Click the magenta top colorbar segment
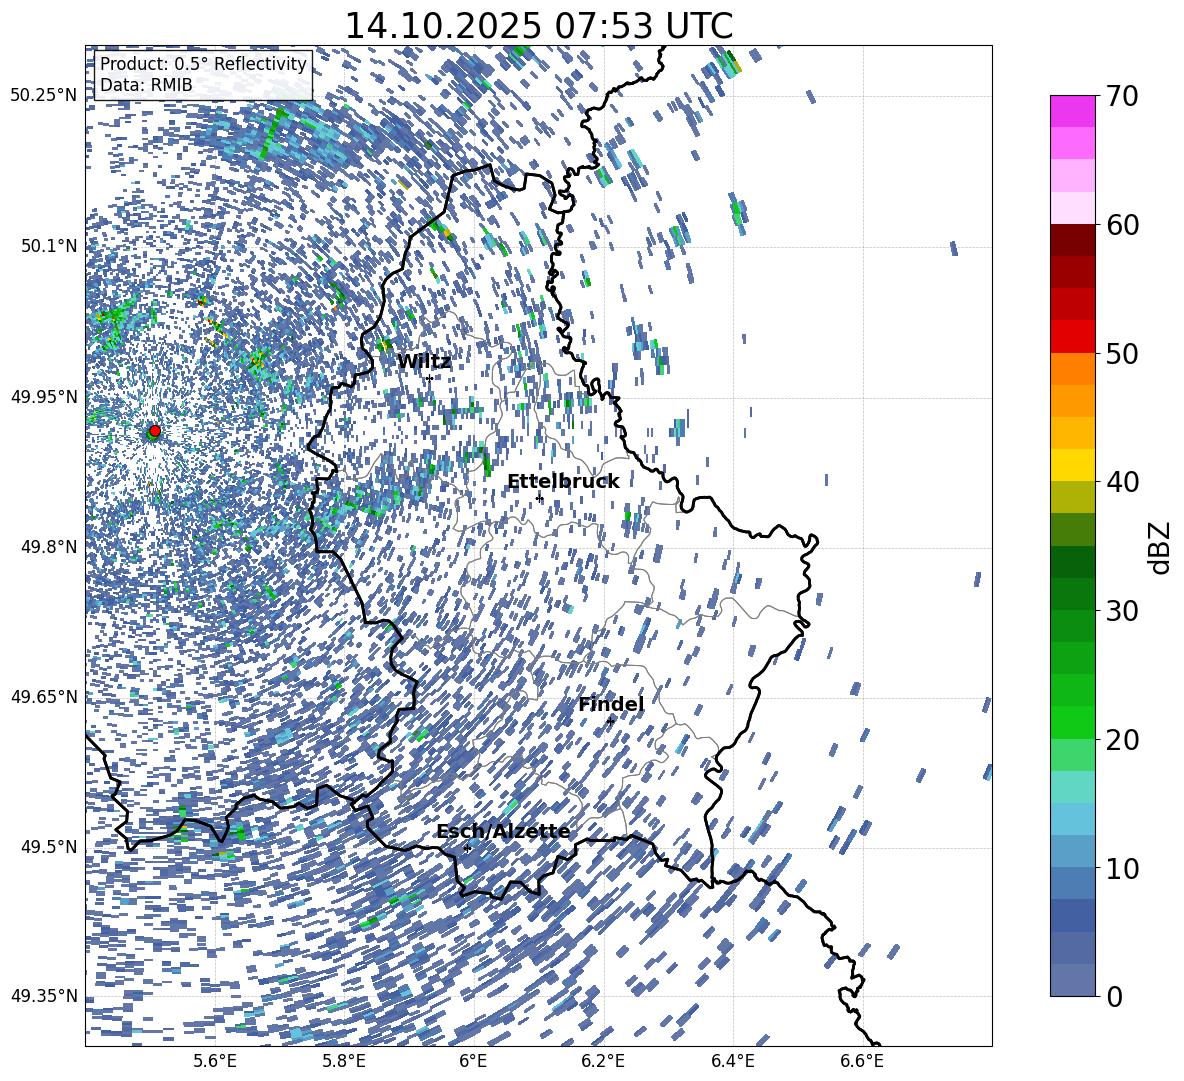Viewport: 1184px width, 1081px height. (1073, 112)
